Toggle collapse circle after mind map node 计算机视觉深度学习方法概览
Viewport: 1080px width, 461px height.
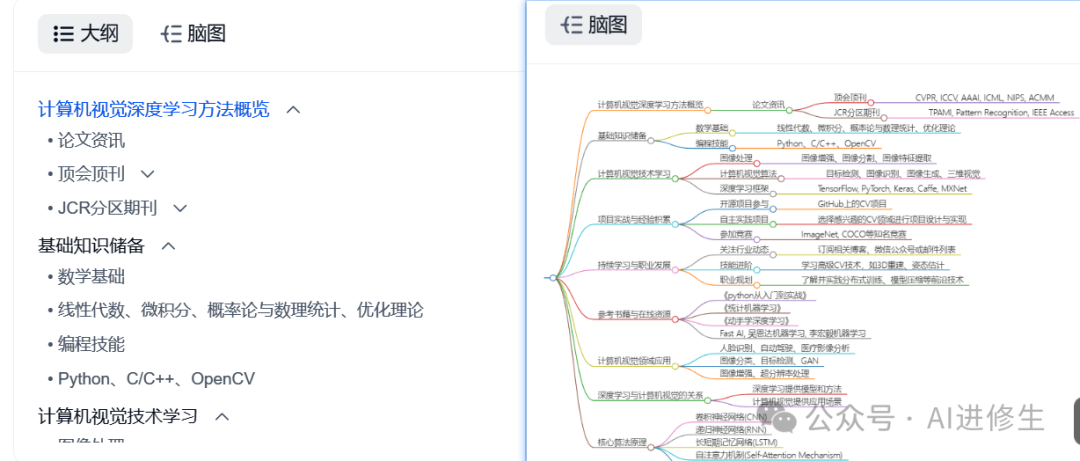pyautogui.click(x=707, y=110)
